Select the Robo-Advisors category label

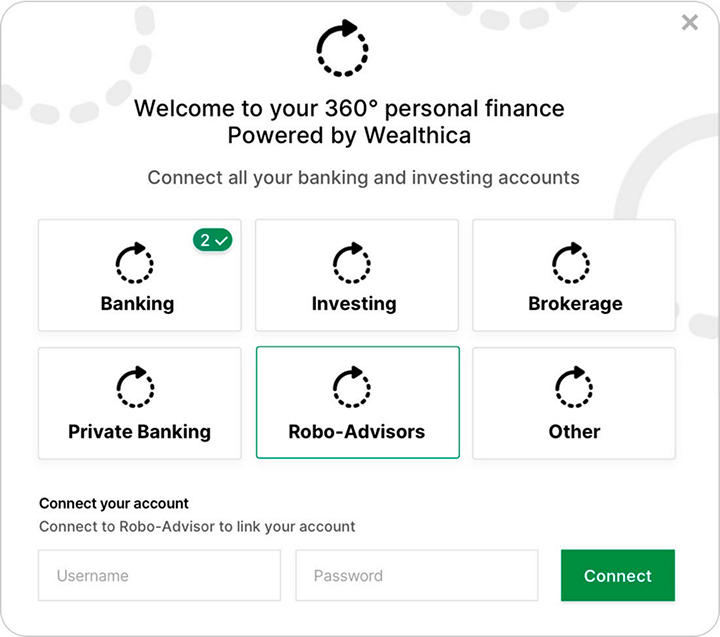pyautogui.click(x=357, y=432)
